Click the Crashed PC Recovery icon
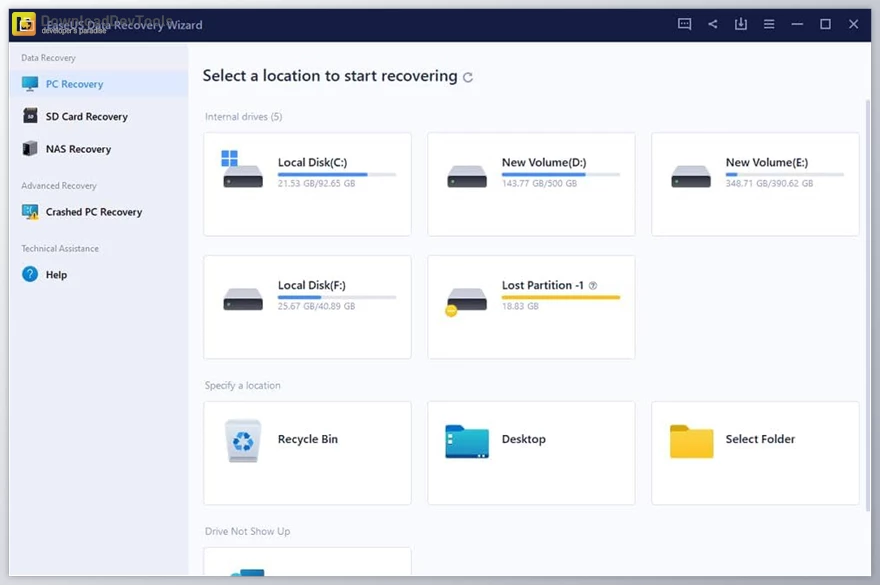This screenshot has height=585, width=880. click(x=30, y=212)
